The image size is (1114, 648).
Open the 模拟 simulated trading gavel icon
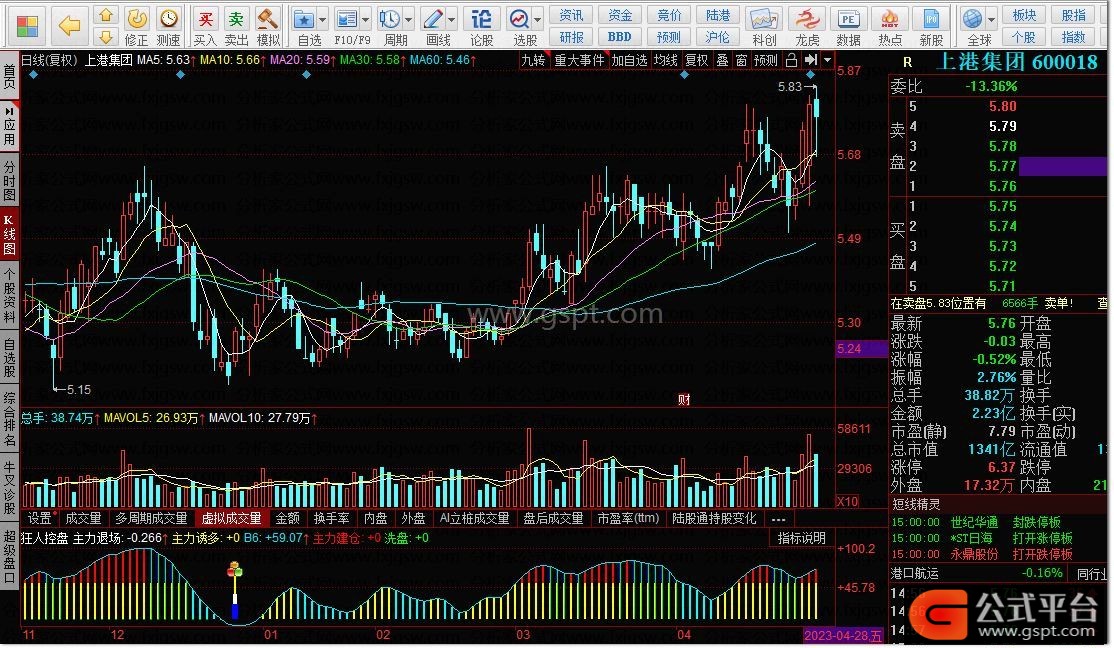[268, 26]
